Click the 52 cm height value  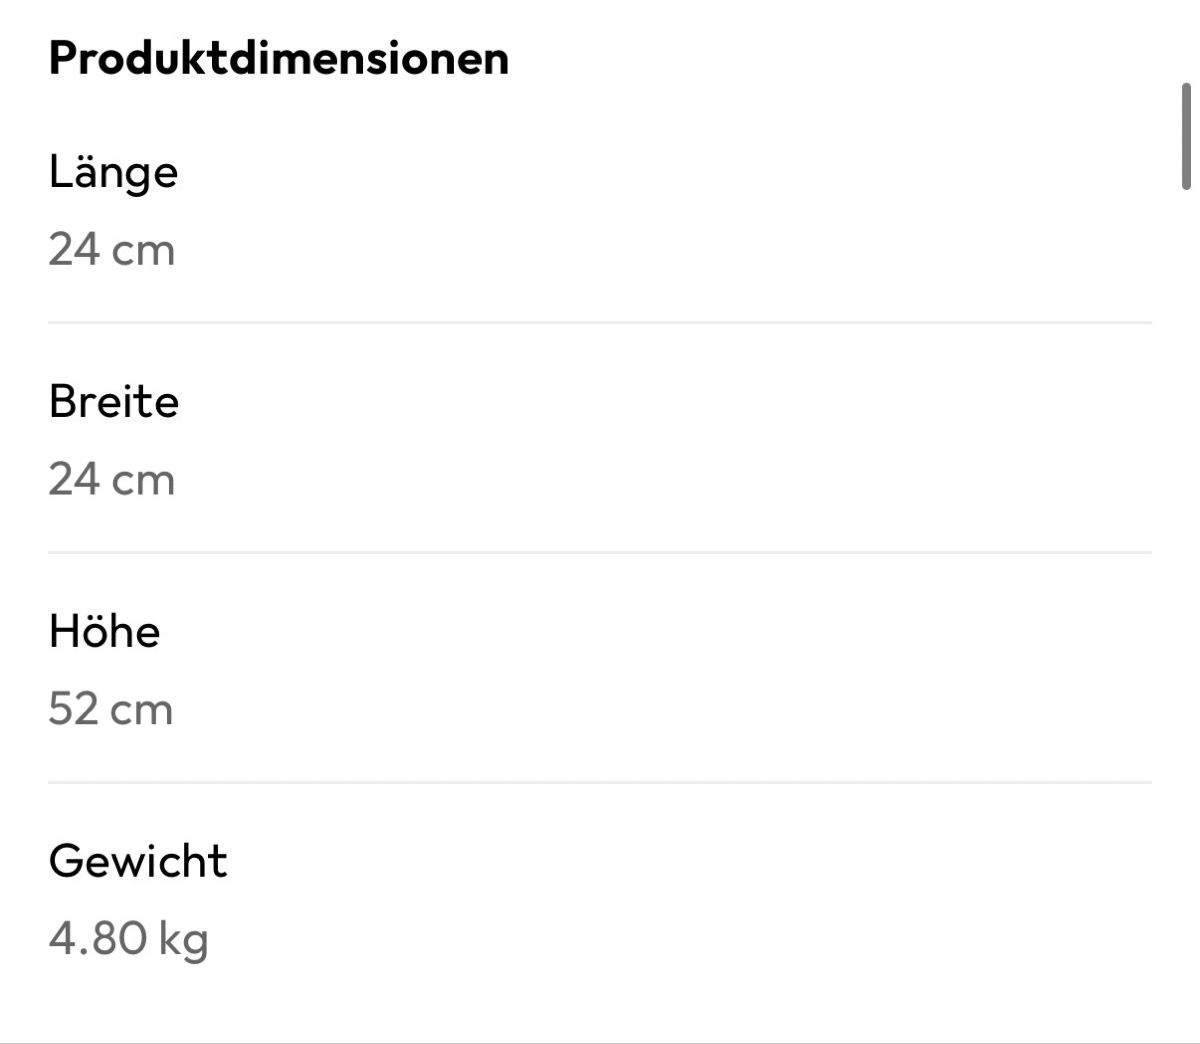tap(111, 709)
